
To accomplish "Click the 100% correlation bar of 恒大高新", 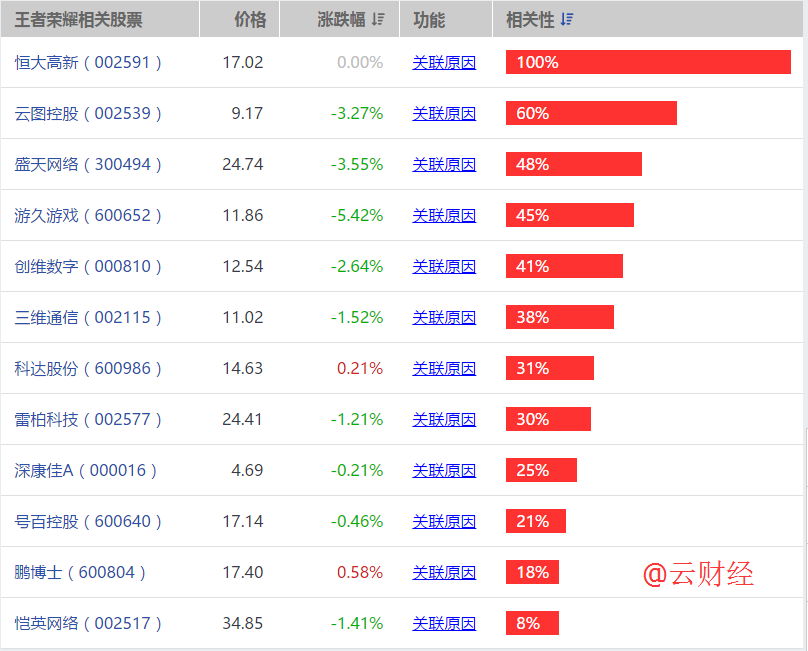I will coord(648,62).
